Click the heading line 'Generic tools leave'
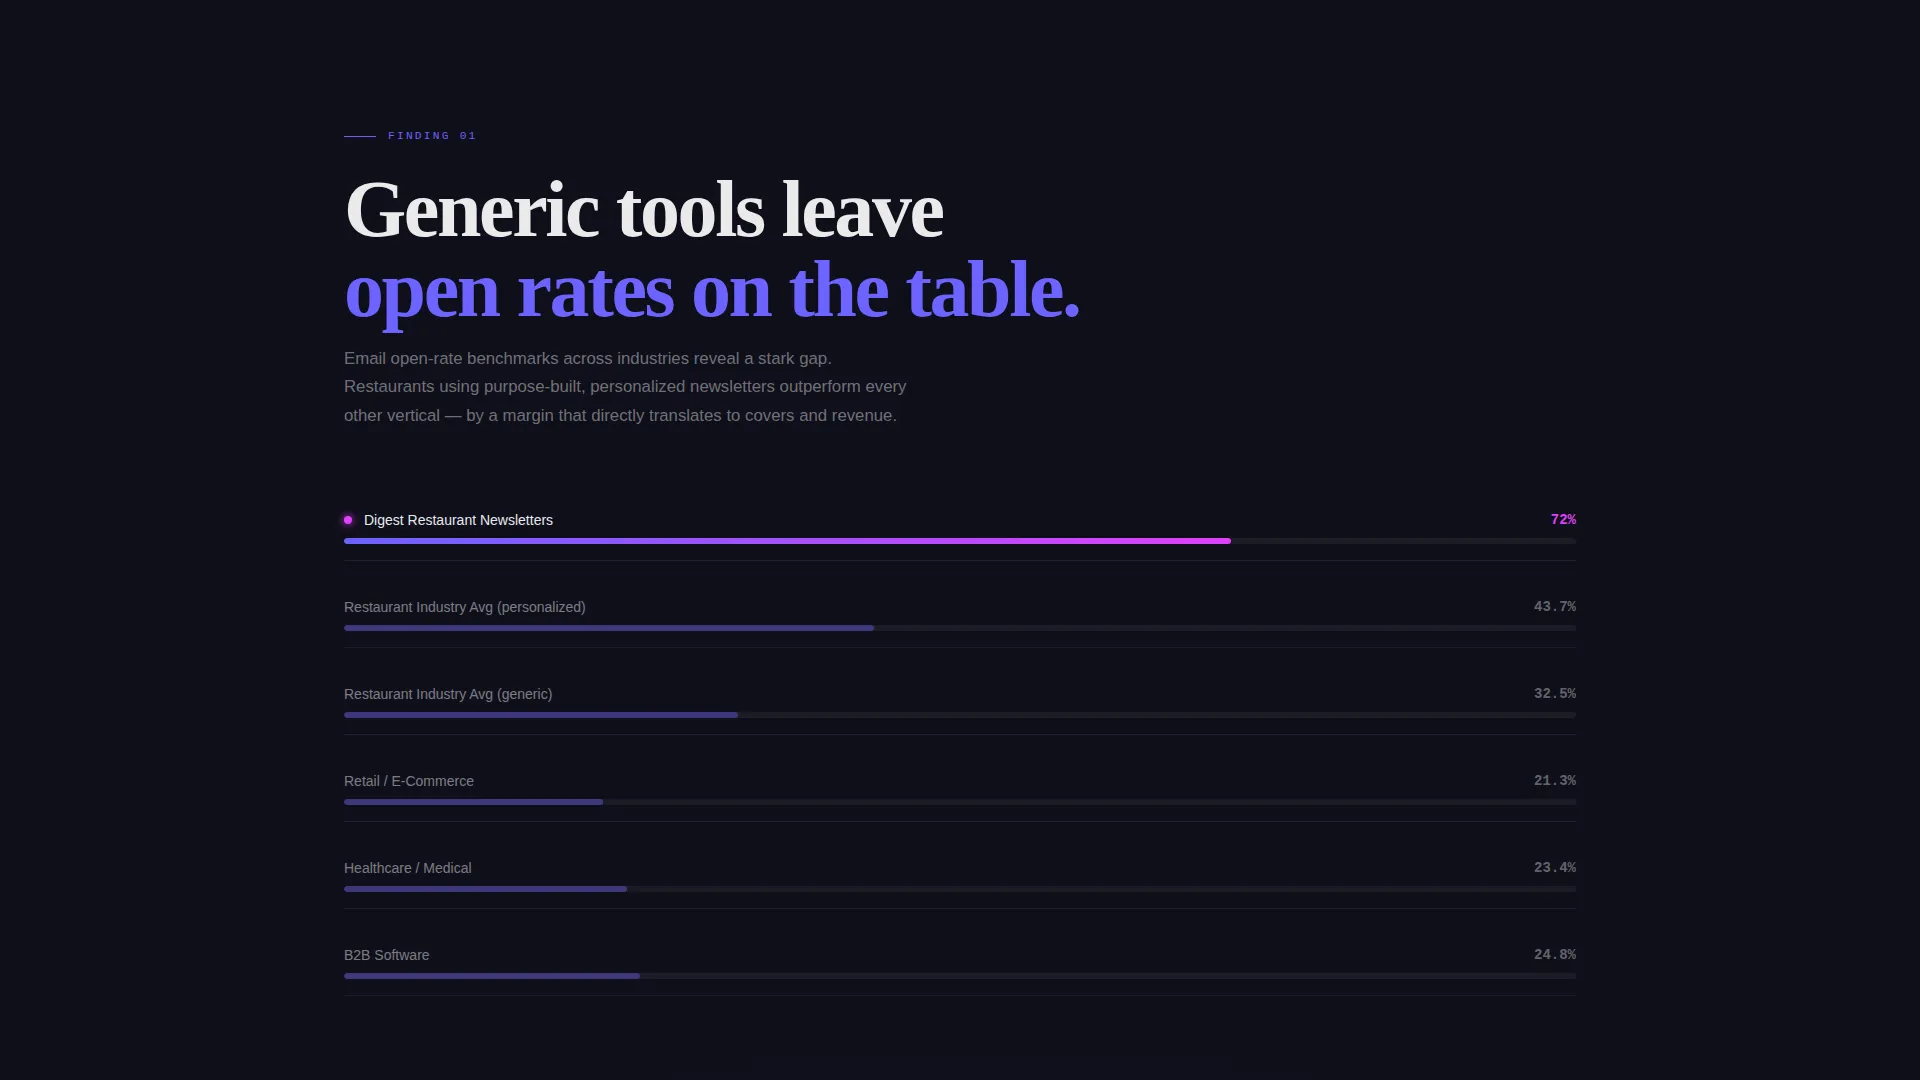 pos(644,211)
